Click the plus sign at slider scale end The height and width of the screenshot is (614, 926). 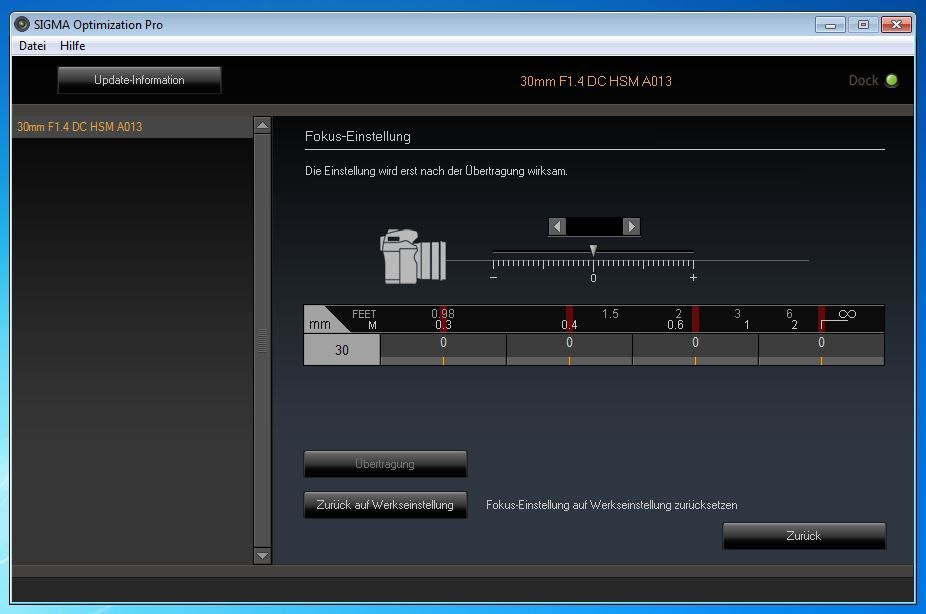693,278
